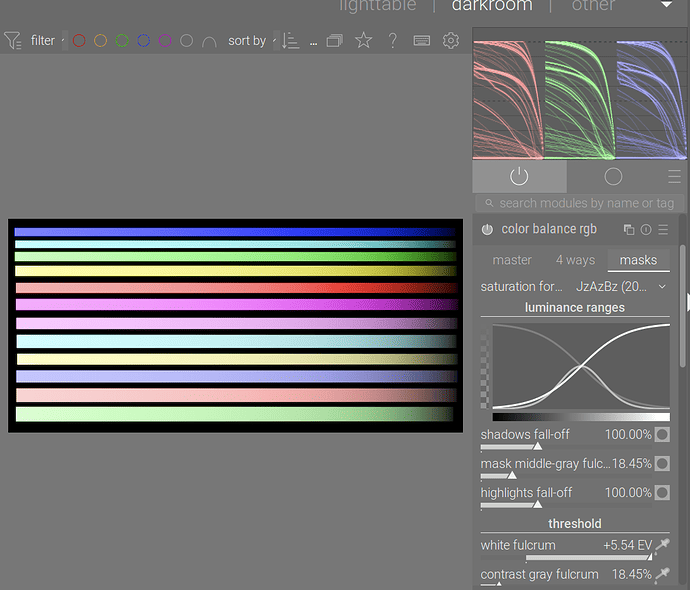Image resolution: width=690 pixels, height=590 pixels.
Task: Switch to the lighttable view
Action: [x=378, y=6]
